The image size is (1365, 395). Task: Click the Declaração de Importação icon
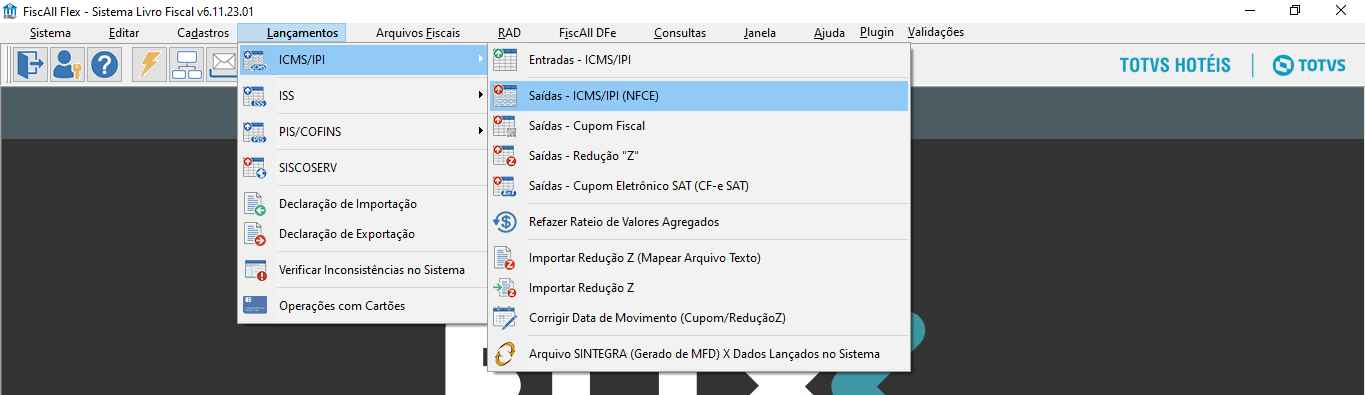coord(255,204)
